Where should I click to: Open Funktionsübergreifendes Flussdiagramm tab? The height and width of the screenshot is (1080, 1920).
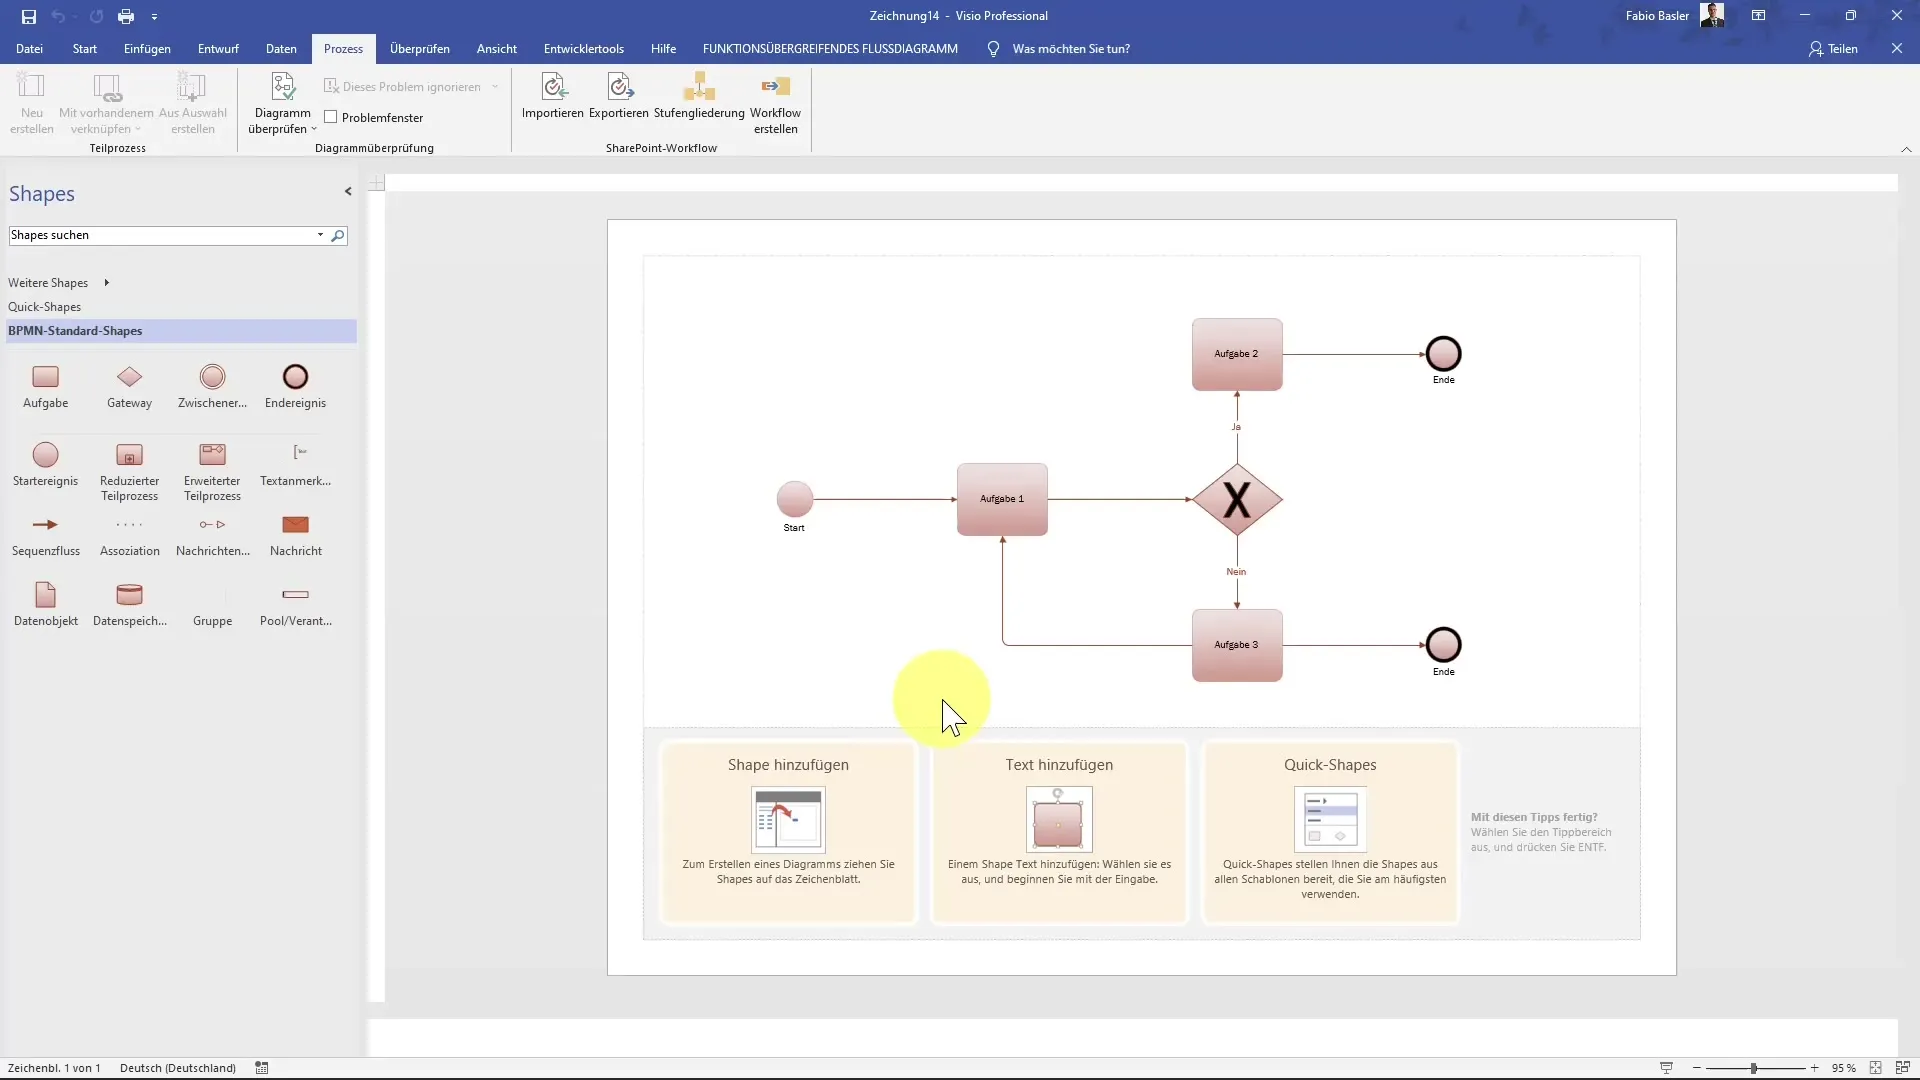(830, 48)
